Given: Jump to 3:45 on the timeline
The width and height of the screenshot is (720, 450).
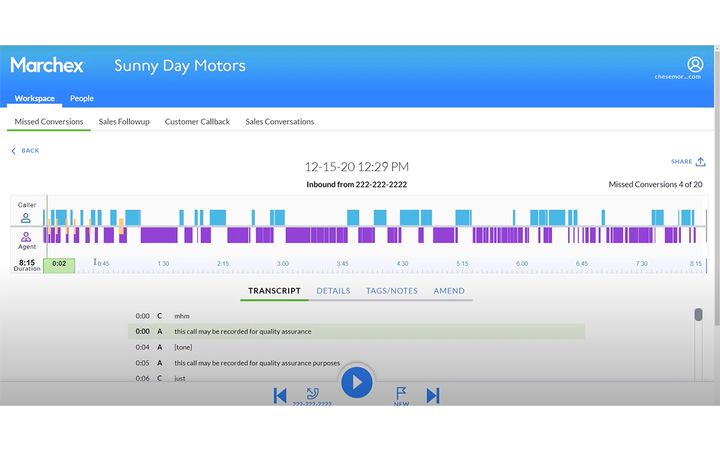Looking at the screenshot, I should (342, 264).
